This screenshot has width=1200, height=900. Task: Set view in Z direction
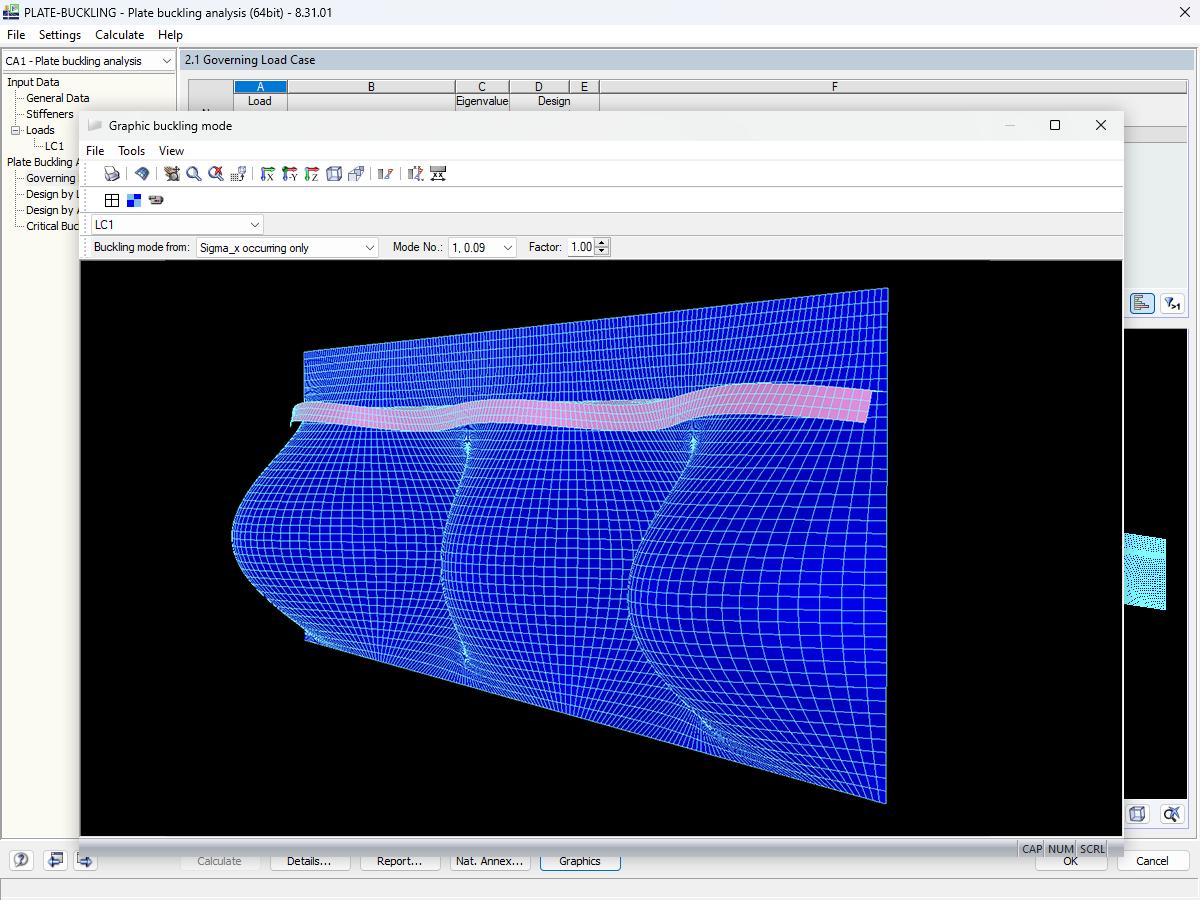coord(311,173)
